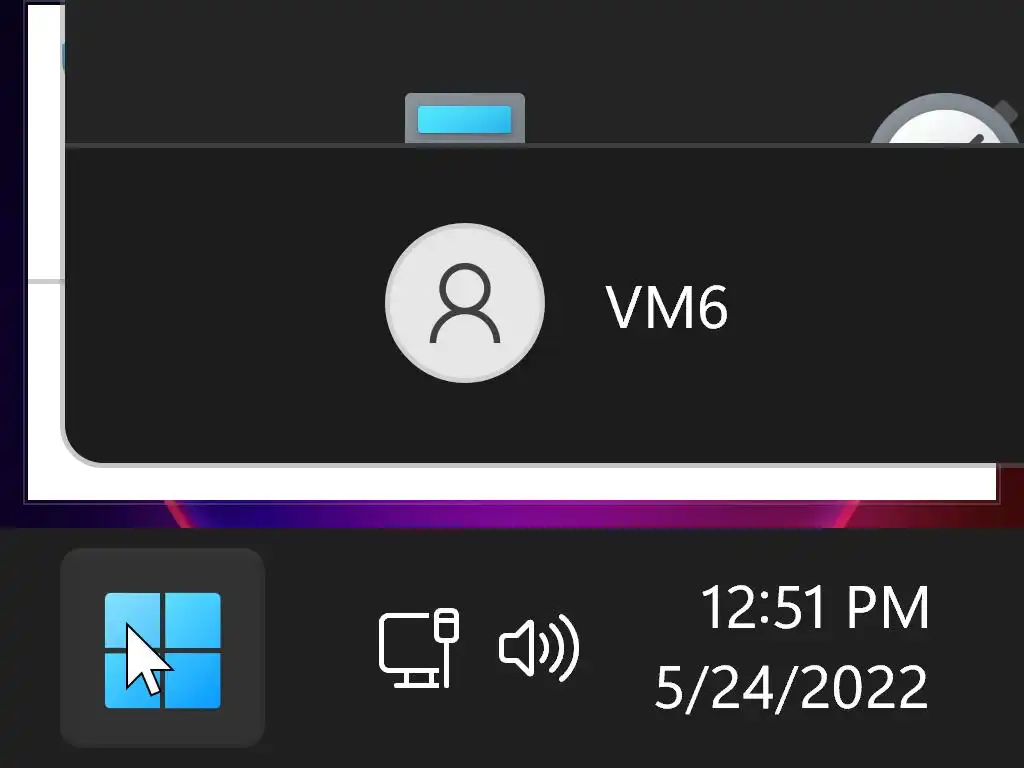
Task: Open the 12:51 PM clock flyout
Action: point(814,608)
